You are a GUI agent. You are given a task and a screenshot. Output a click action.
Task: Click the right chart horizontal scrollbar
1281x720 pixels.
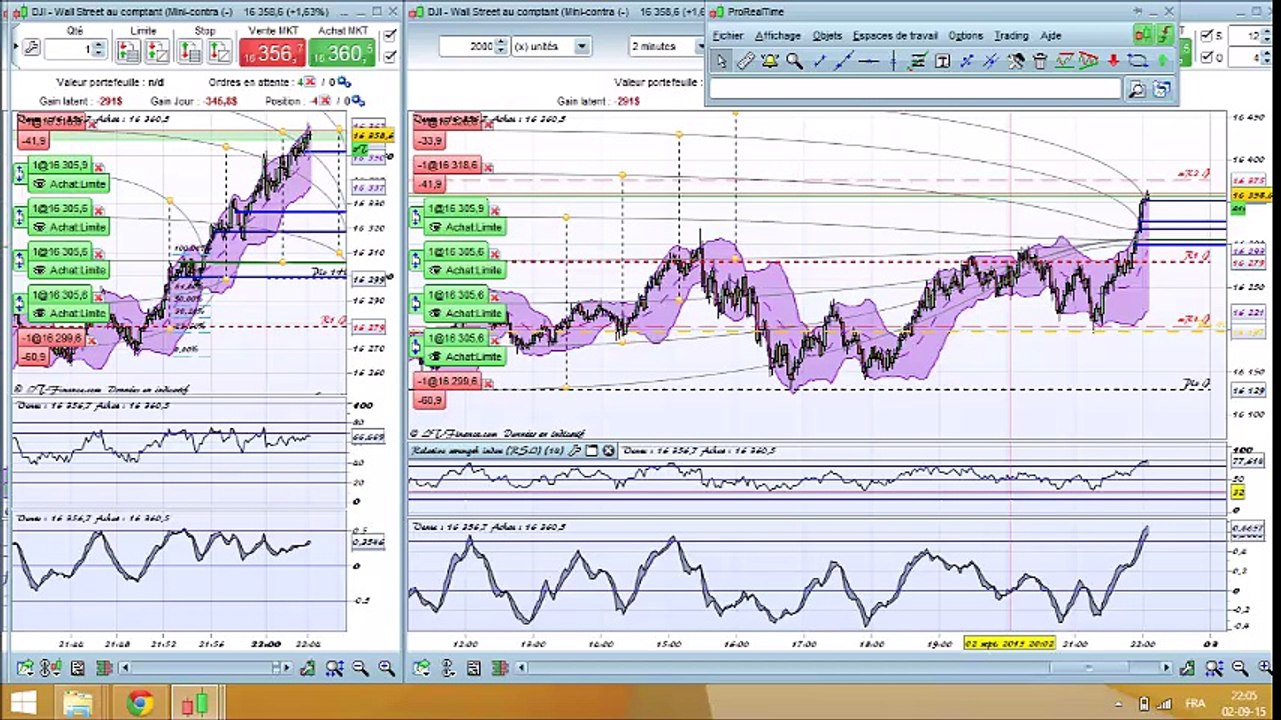pos(843,667)
